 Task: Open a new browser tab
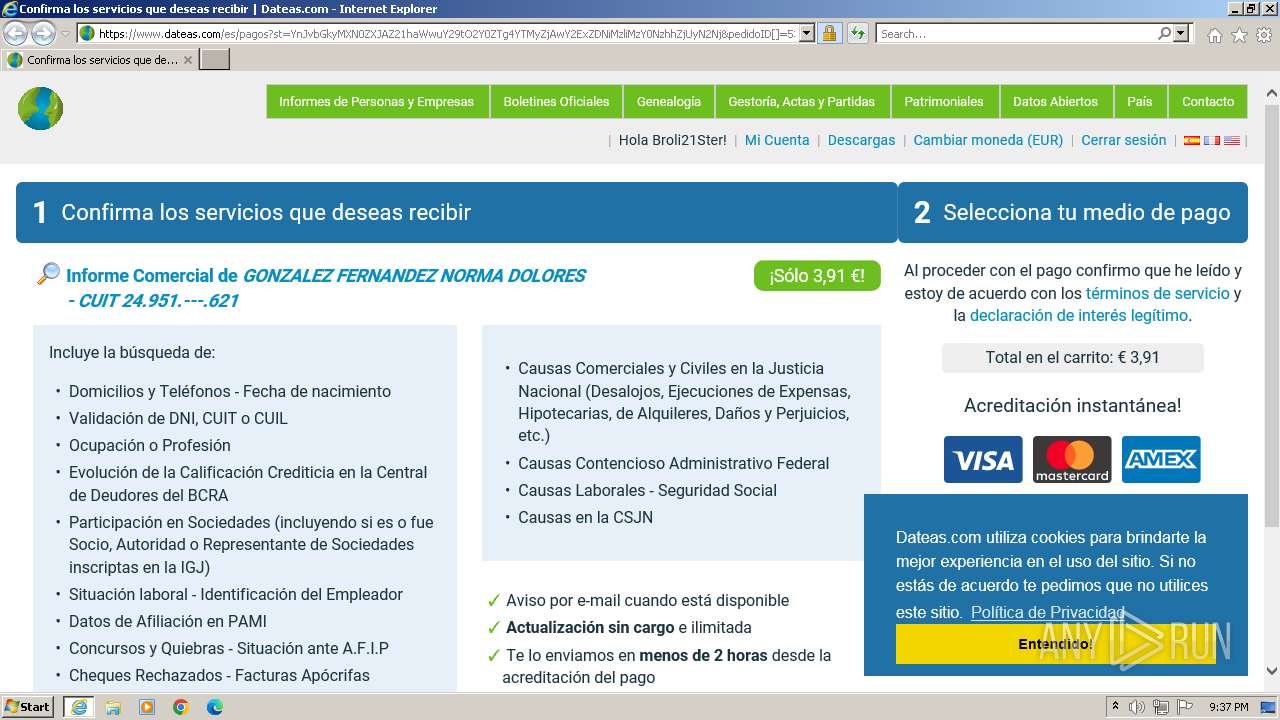(215, 60)
